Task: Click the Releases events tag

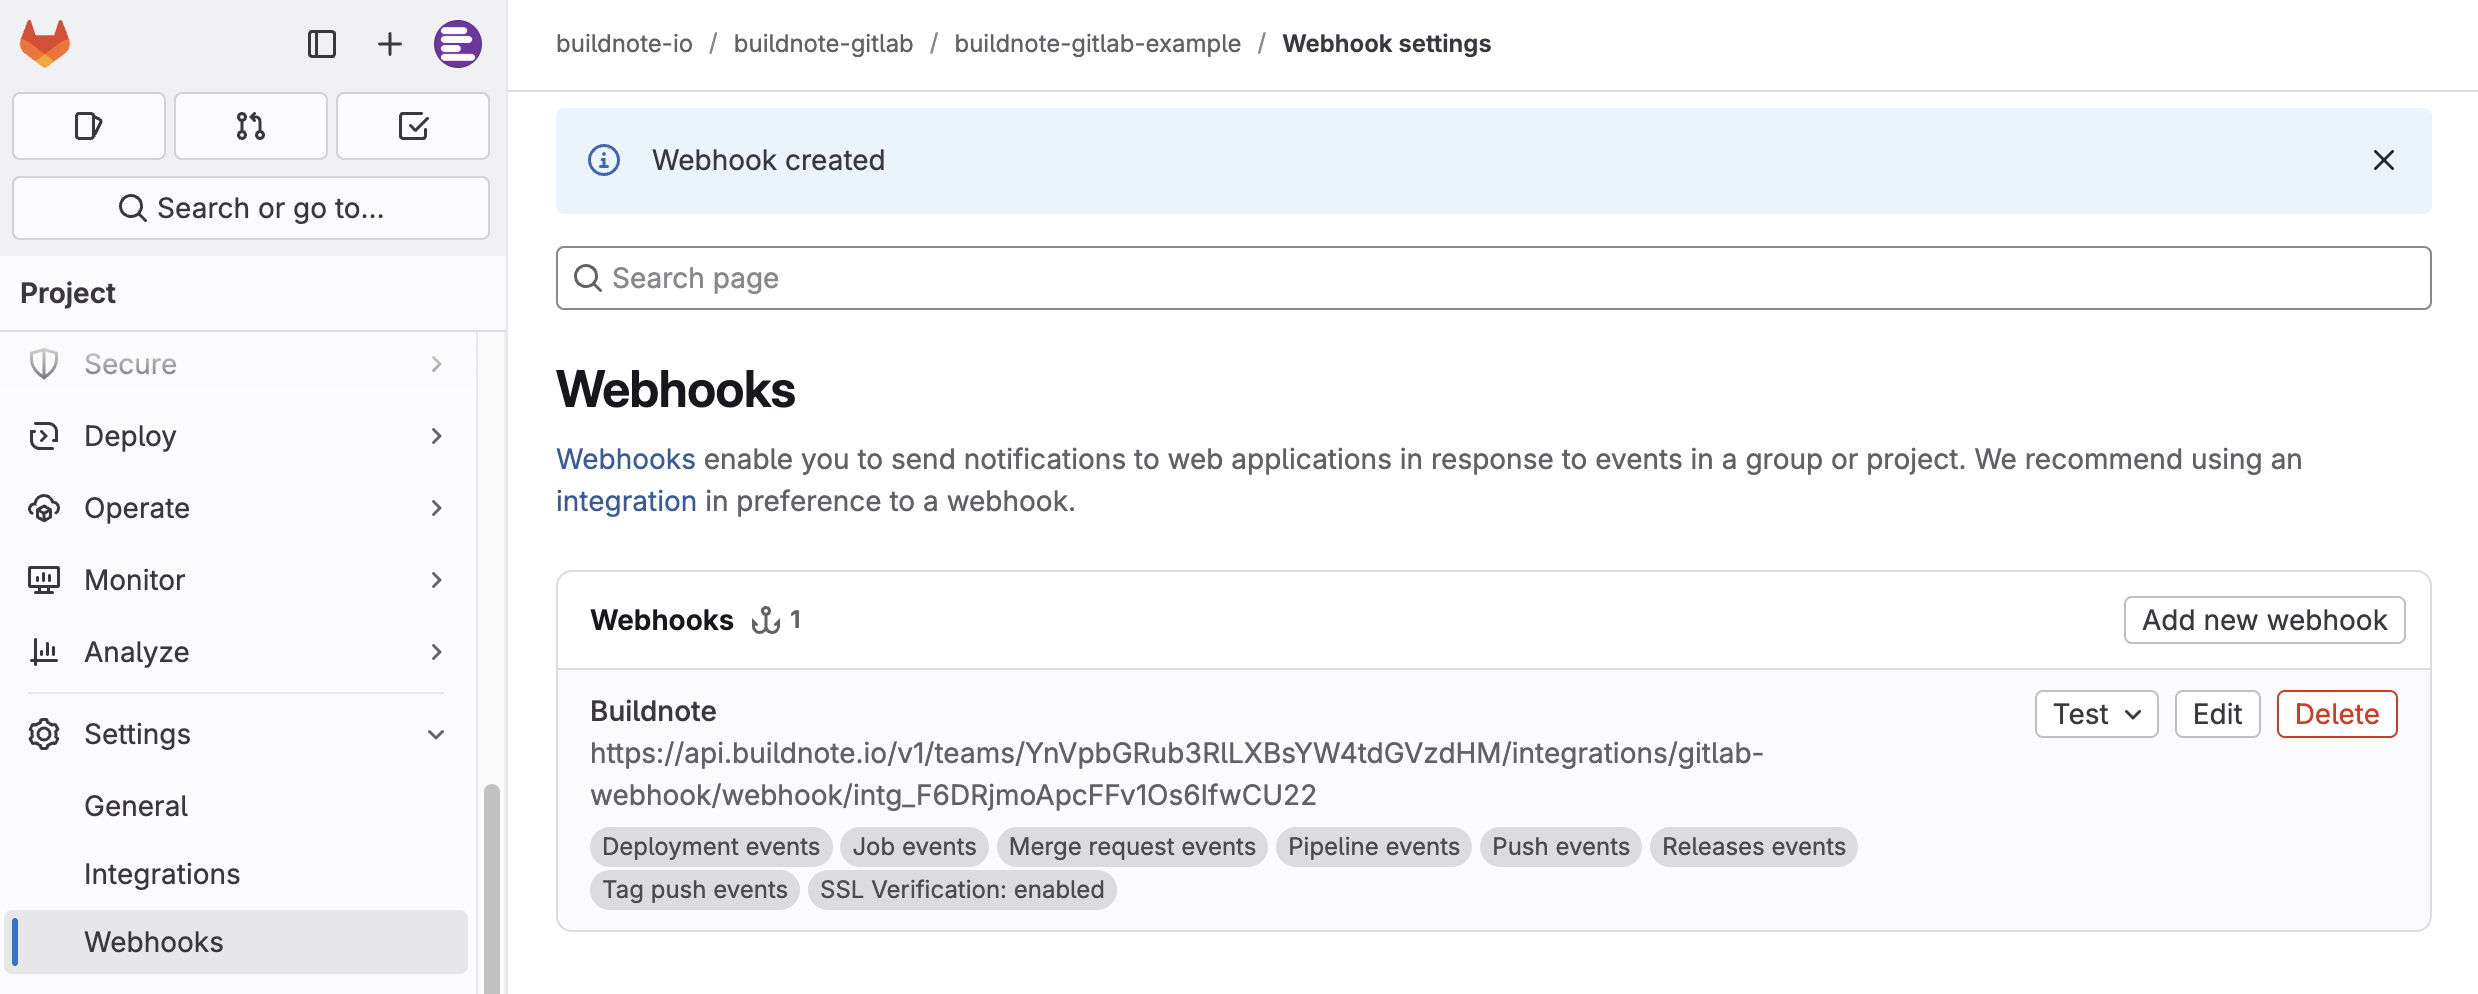Action: 1754,847
